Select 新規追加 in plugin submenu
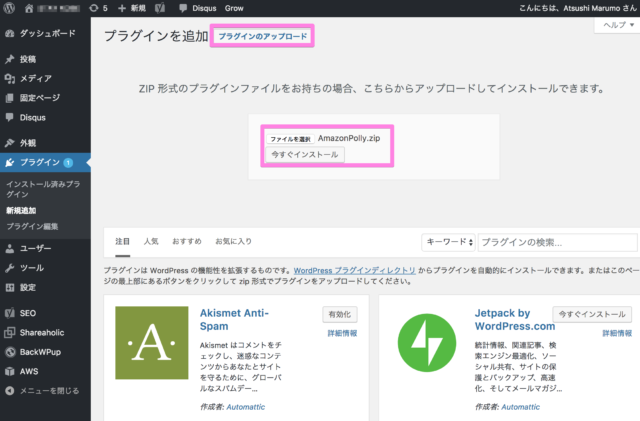 21,211
